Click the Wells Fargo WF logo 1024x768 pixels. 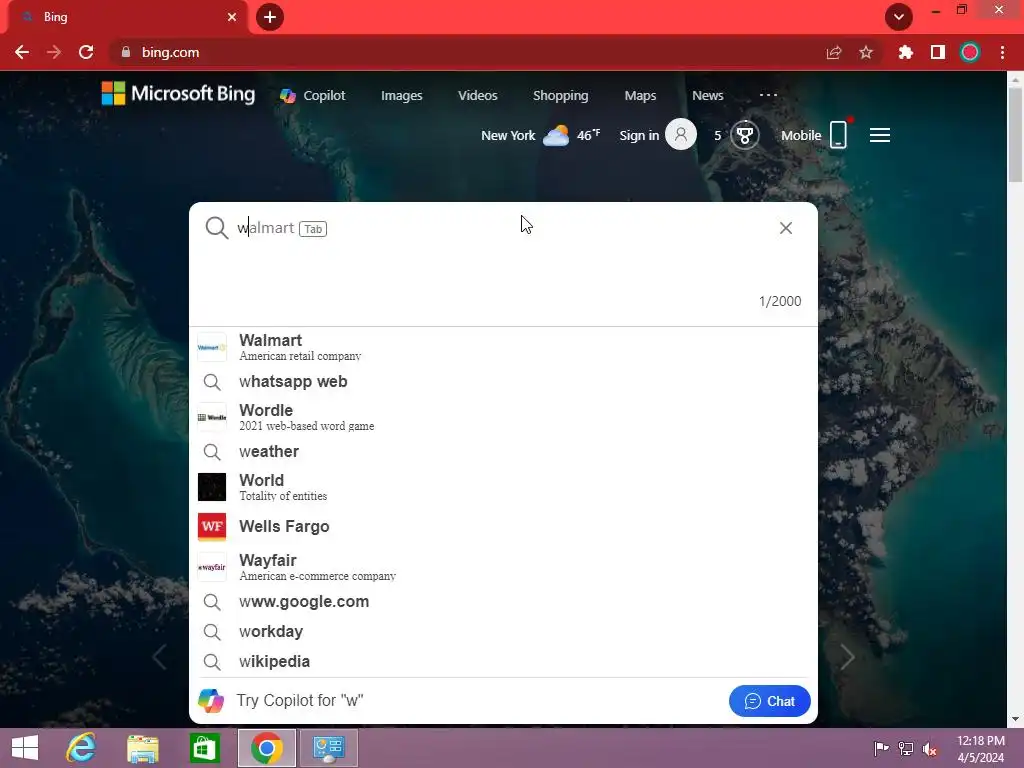[x=212, y=527]
